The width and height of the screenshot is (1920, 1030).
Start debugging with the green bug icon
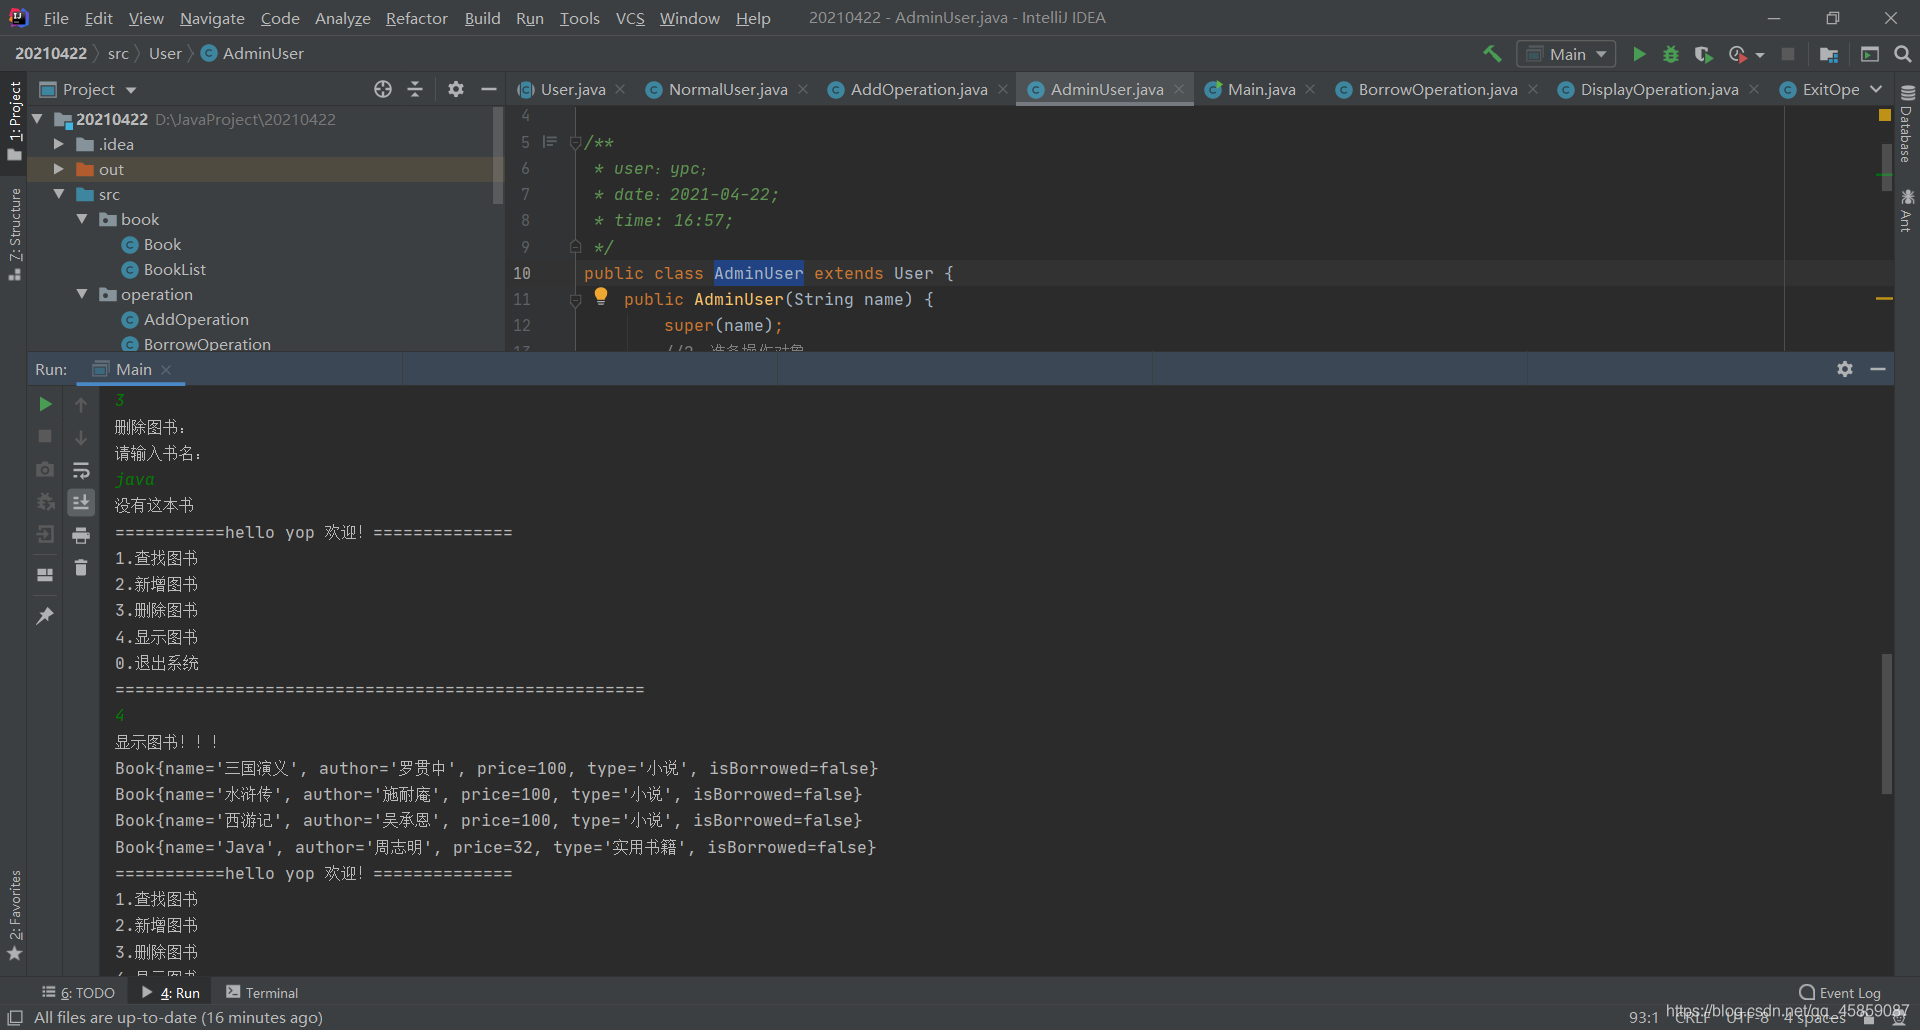(x=1671, y=54)
